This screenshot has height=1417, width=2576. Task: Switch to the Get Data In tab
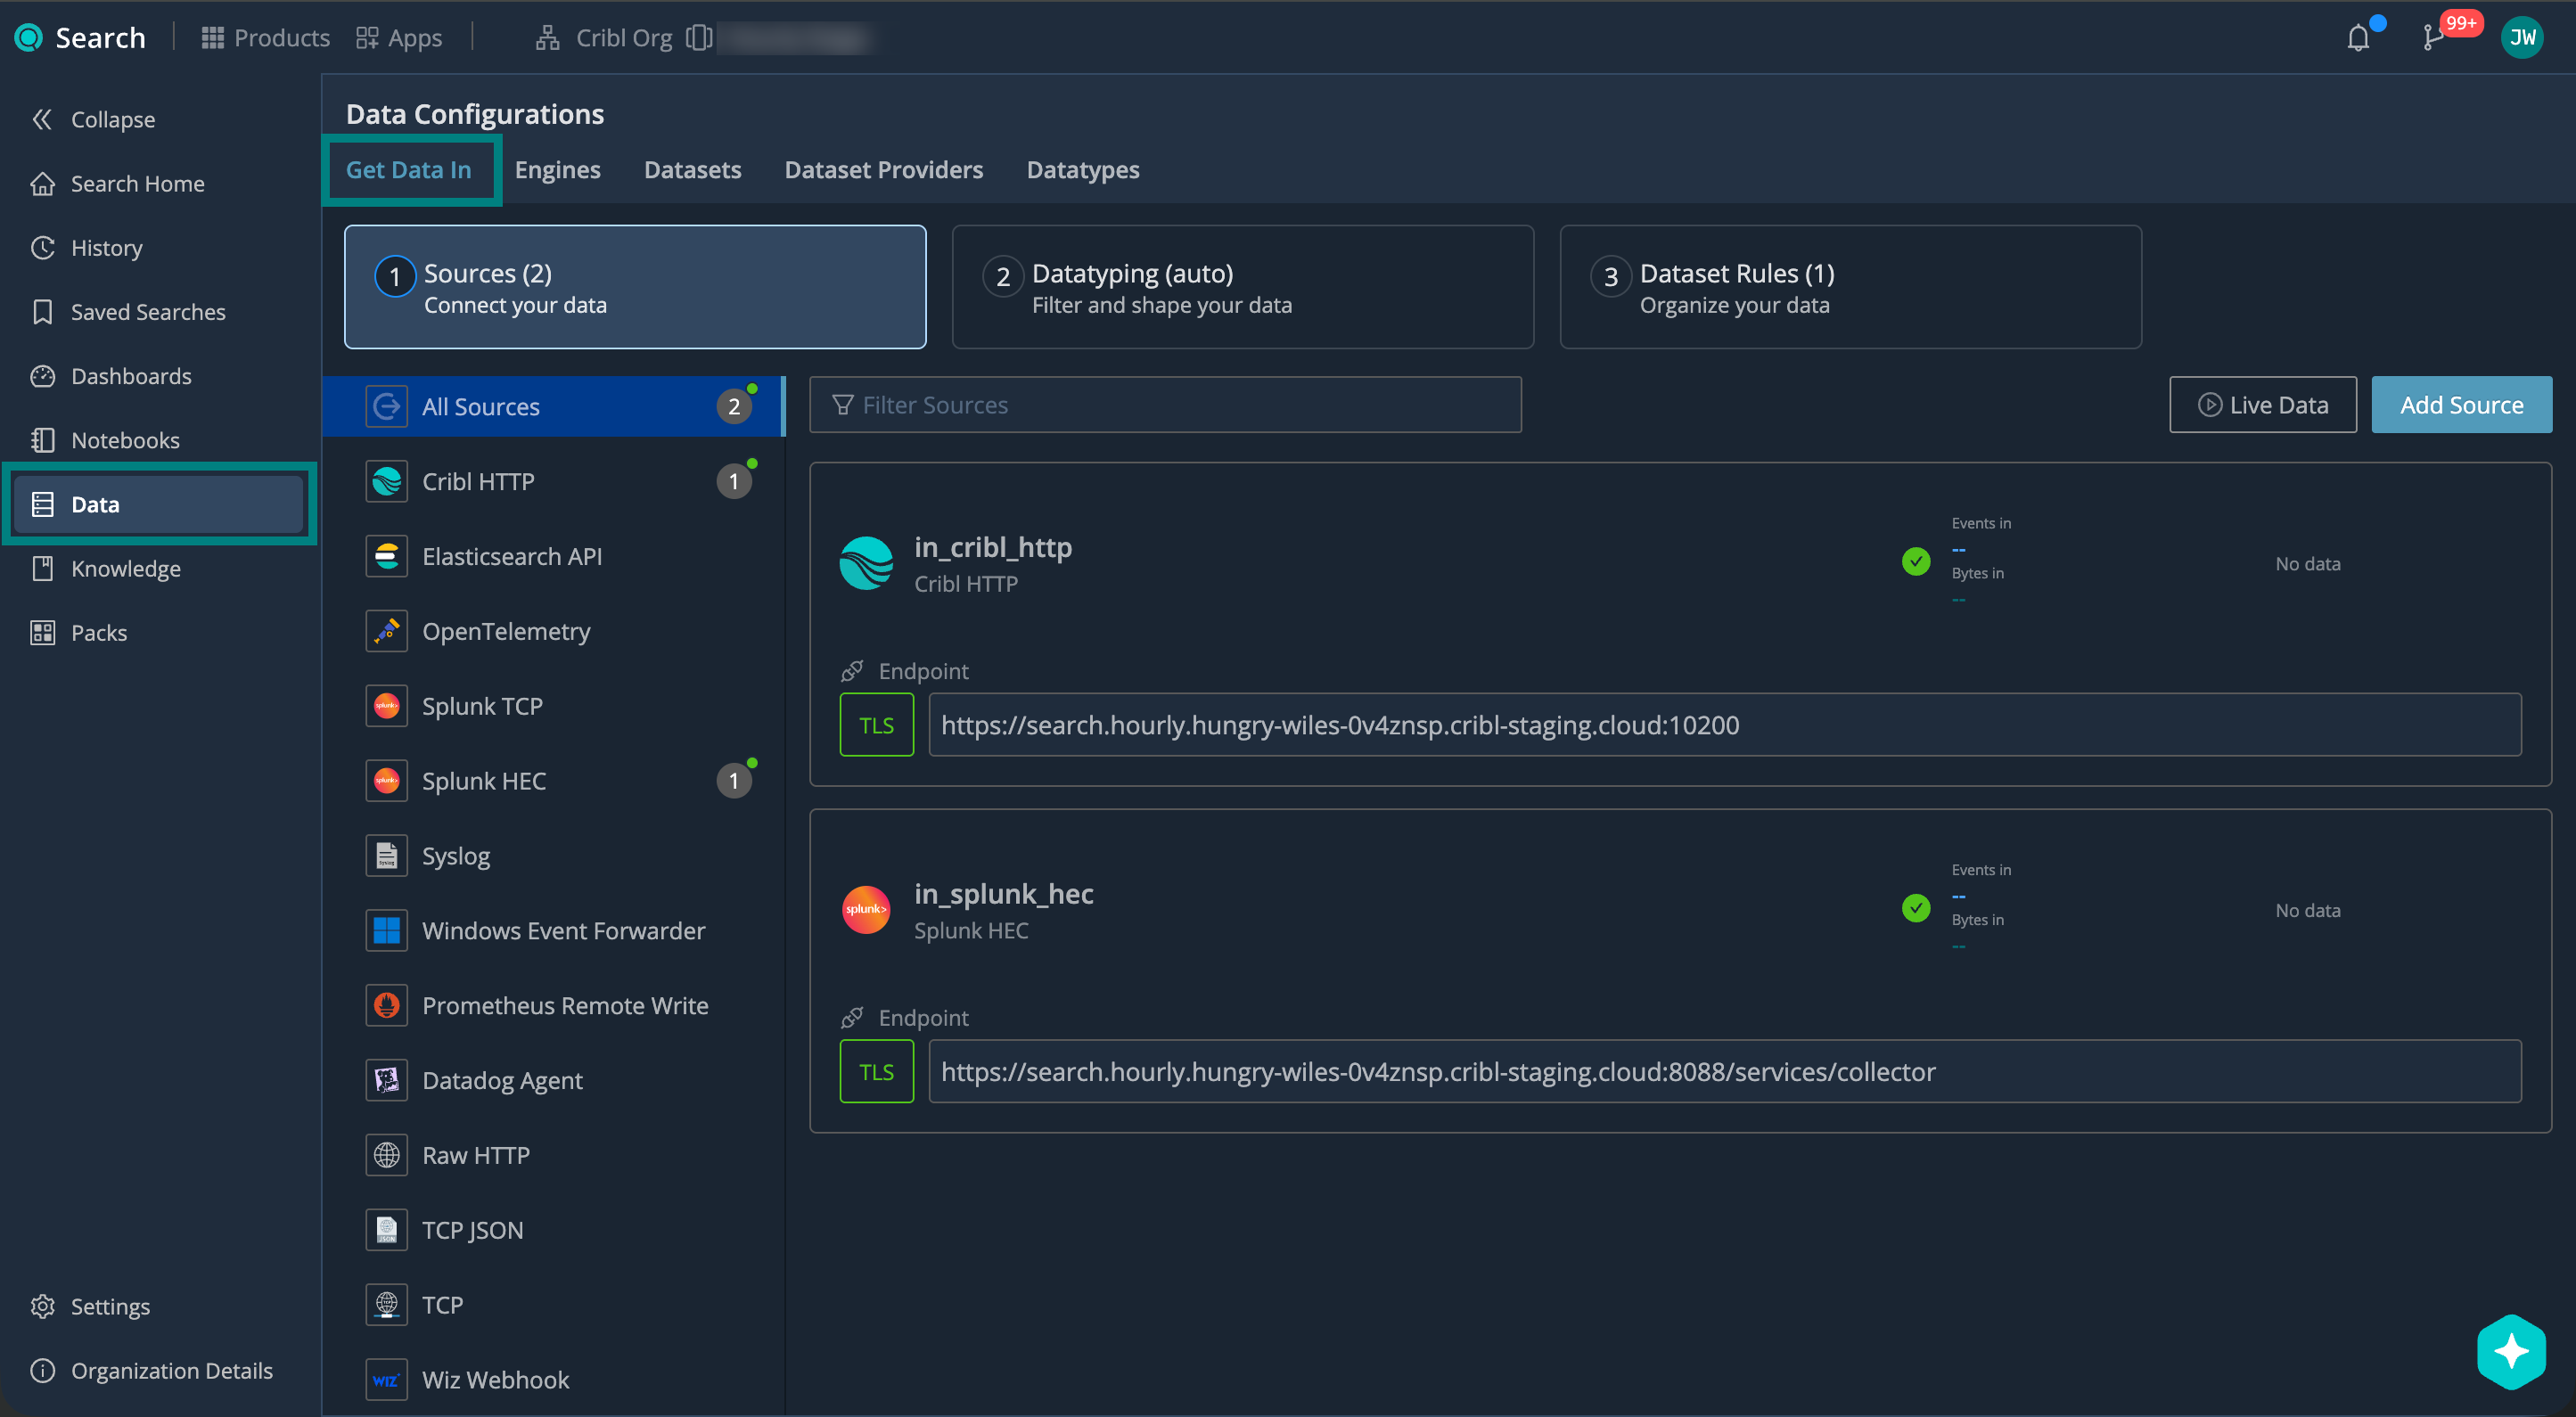(x=408, y=169)
